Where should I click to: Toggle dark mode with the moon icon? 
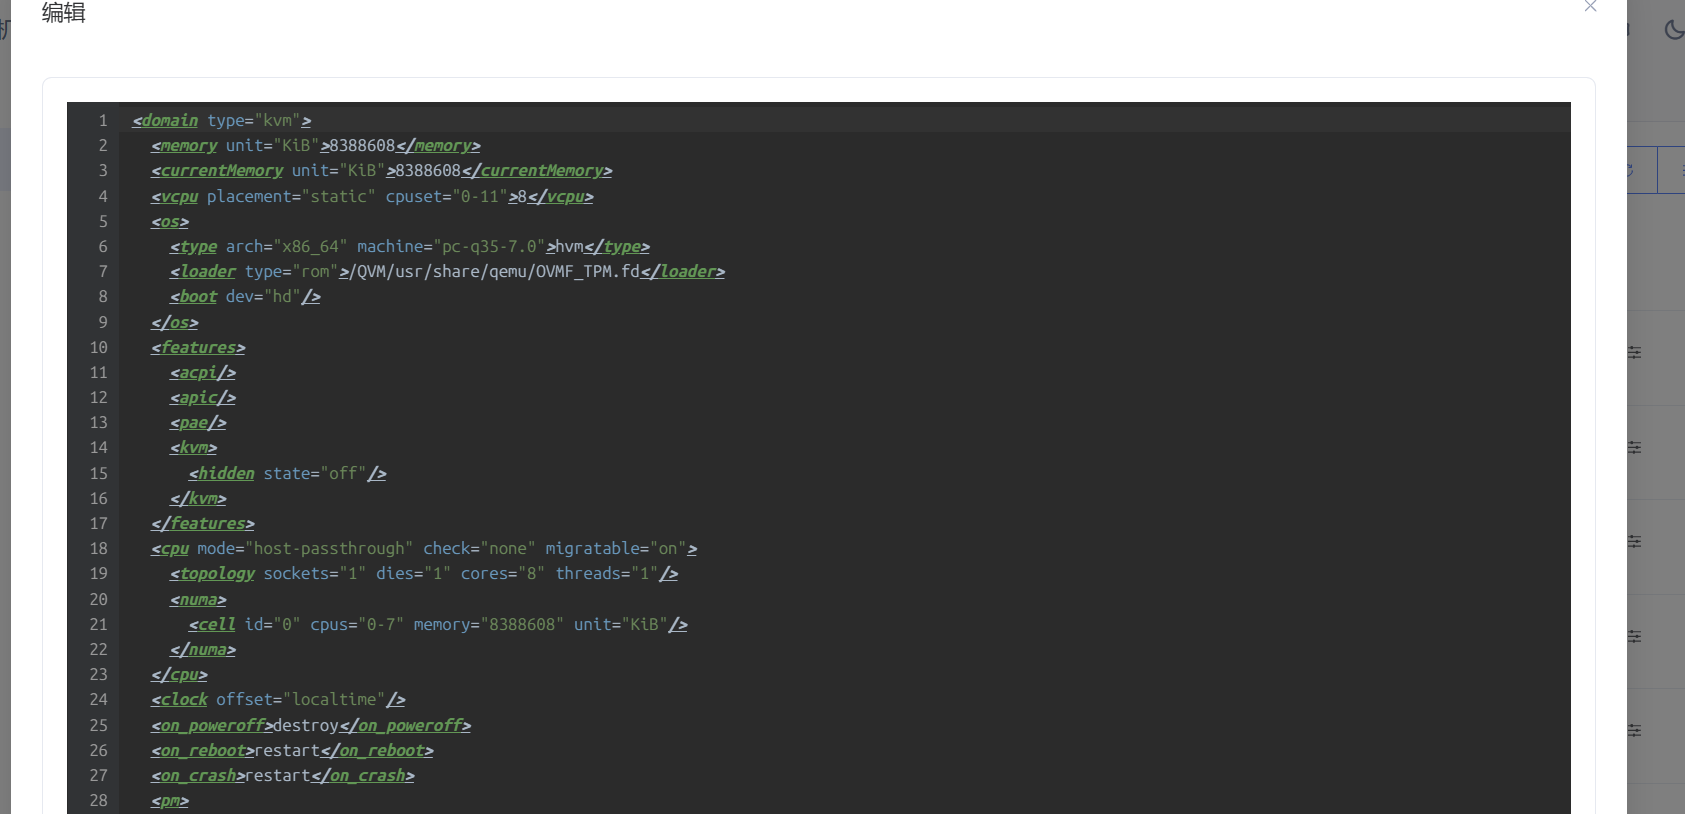point(1673,30)
